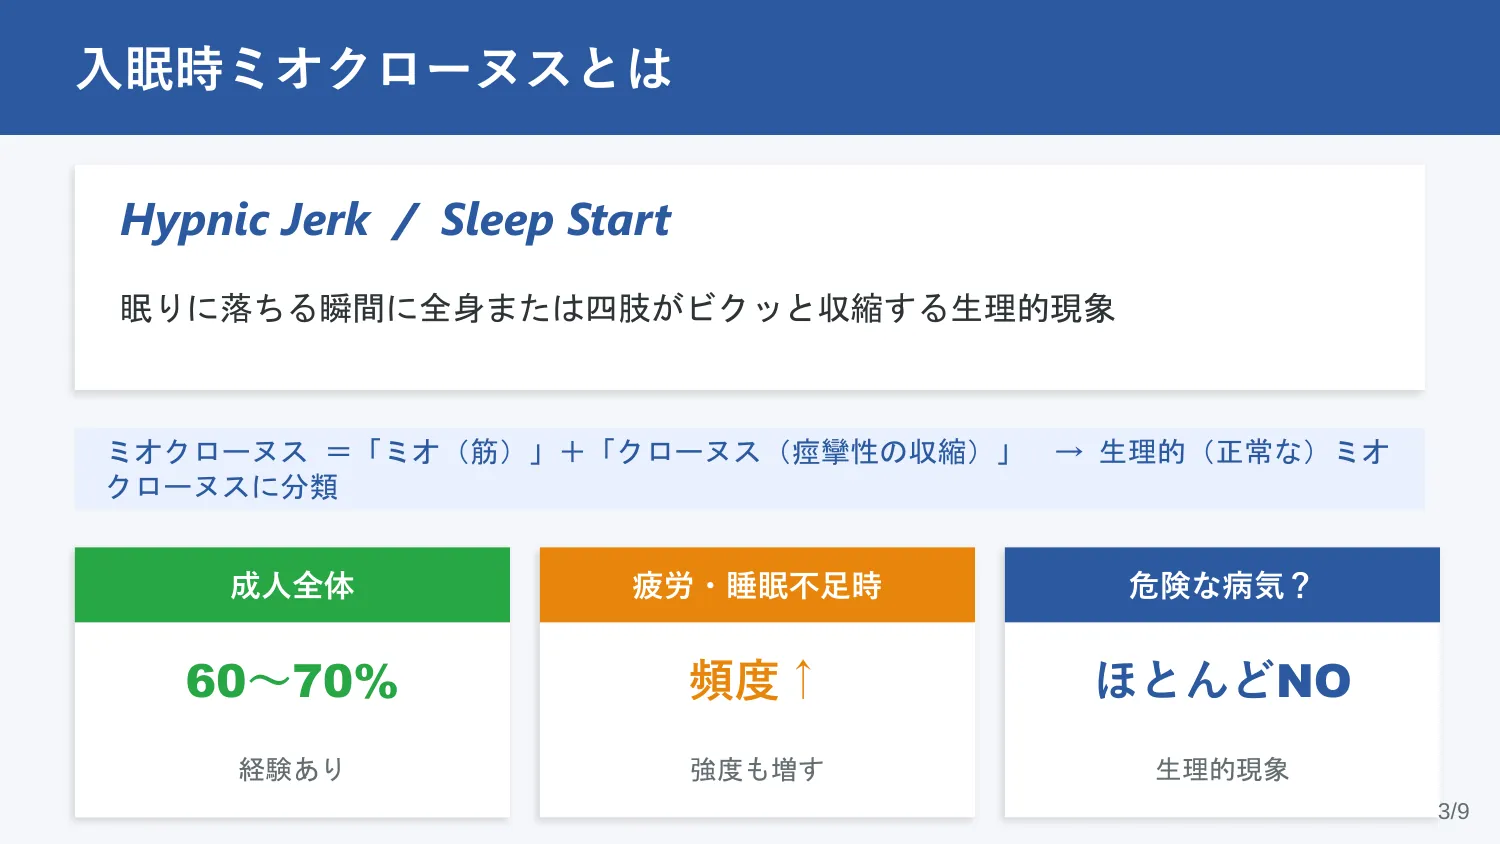Click the 強度も増す caption
The height and width of the screenshot is (844, 1500).
(x=757, y=769)
